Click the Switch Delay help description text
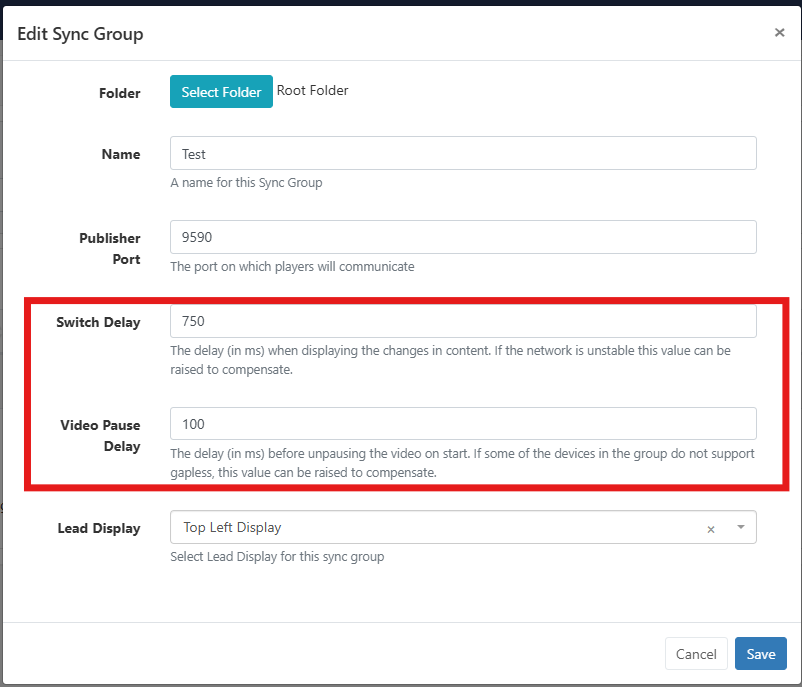Viewport: 802px width, 687px height. pos(450,360)
